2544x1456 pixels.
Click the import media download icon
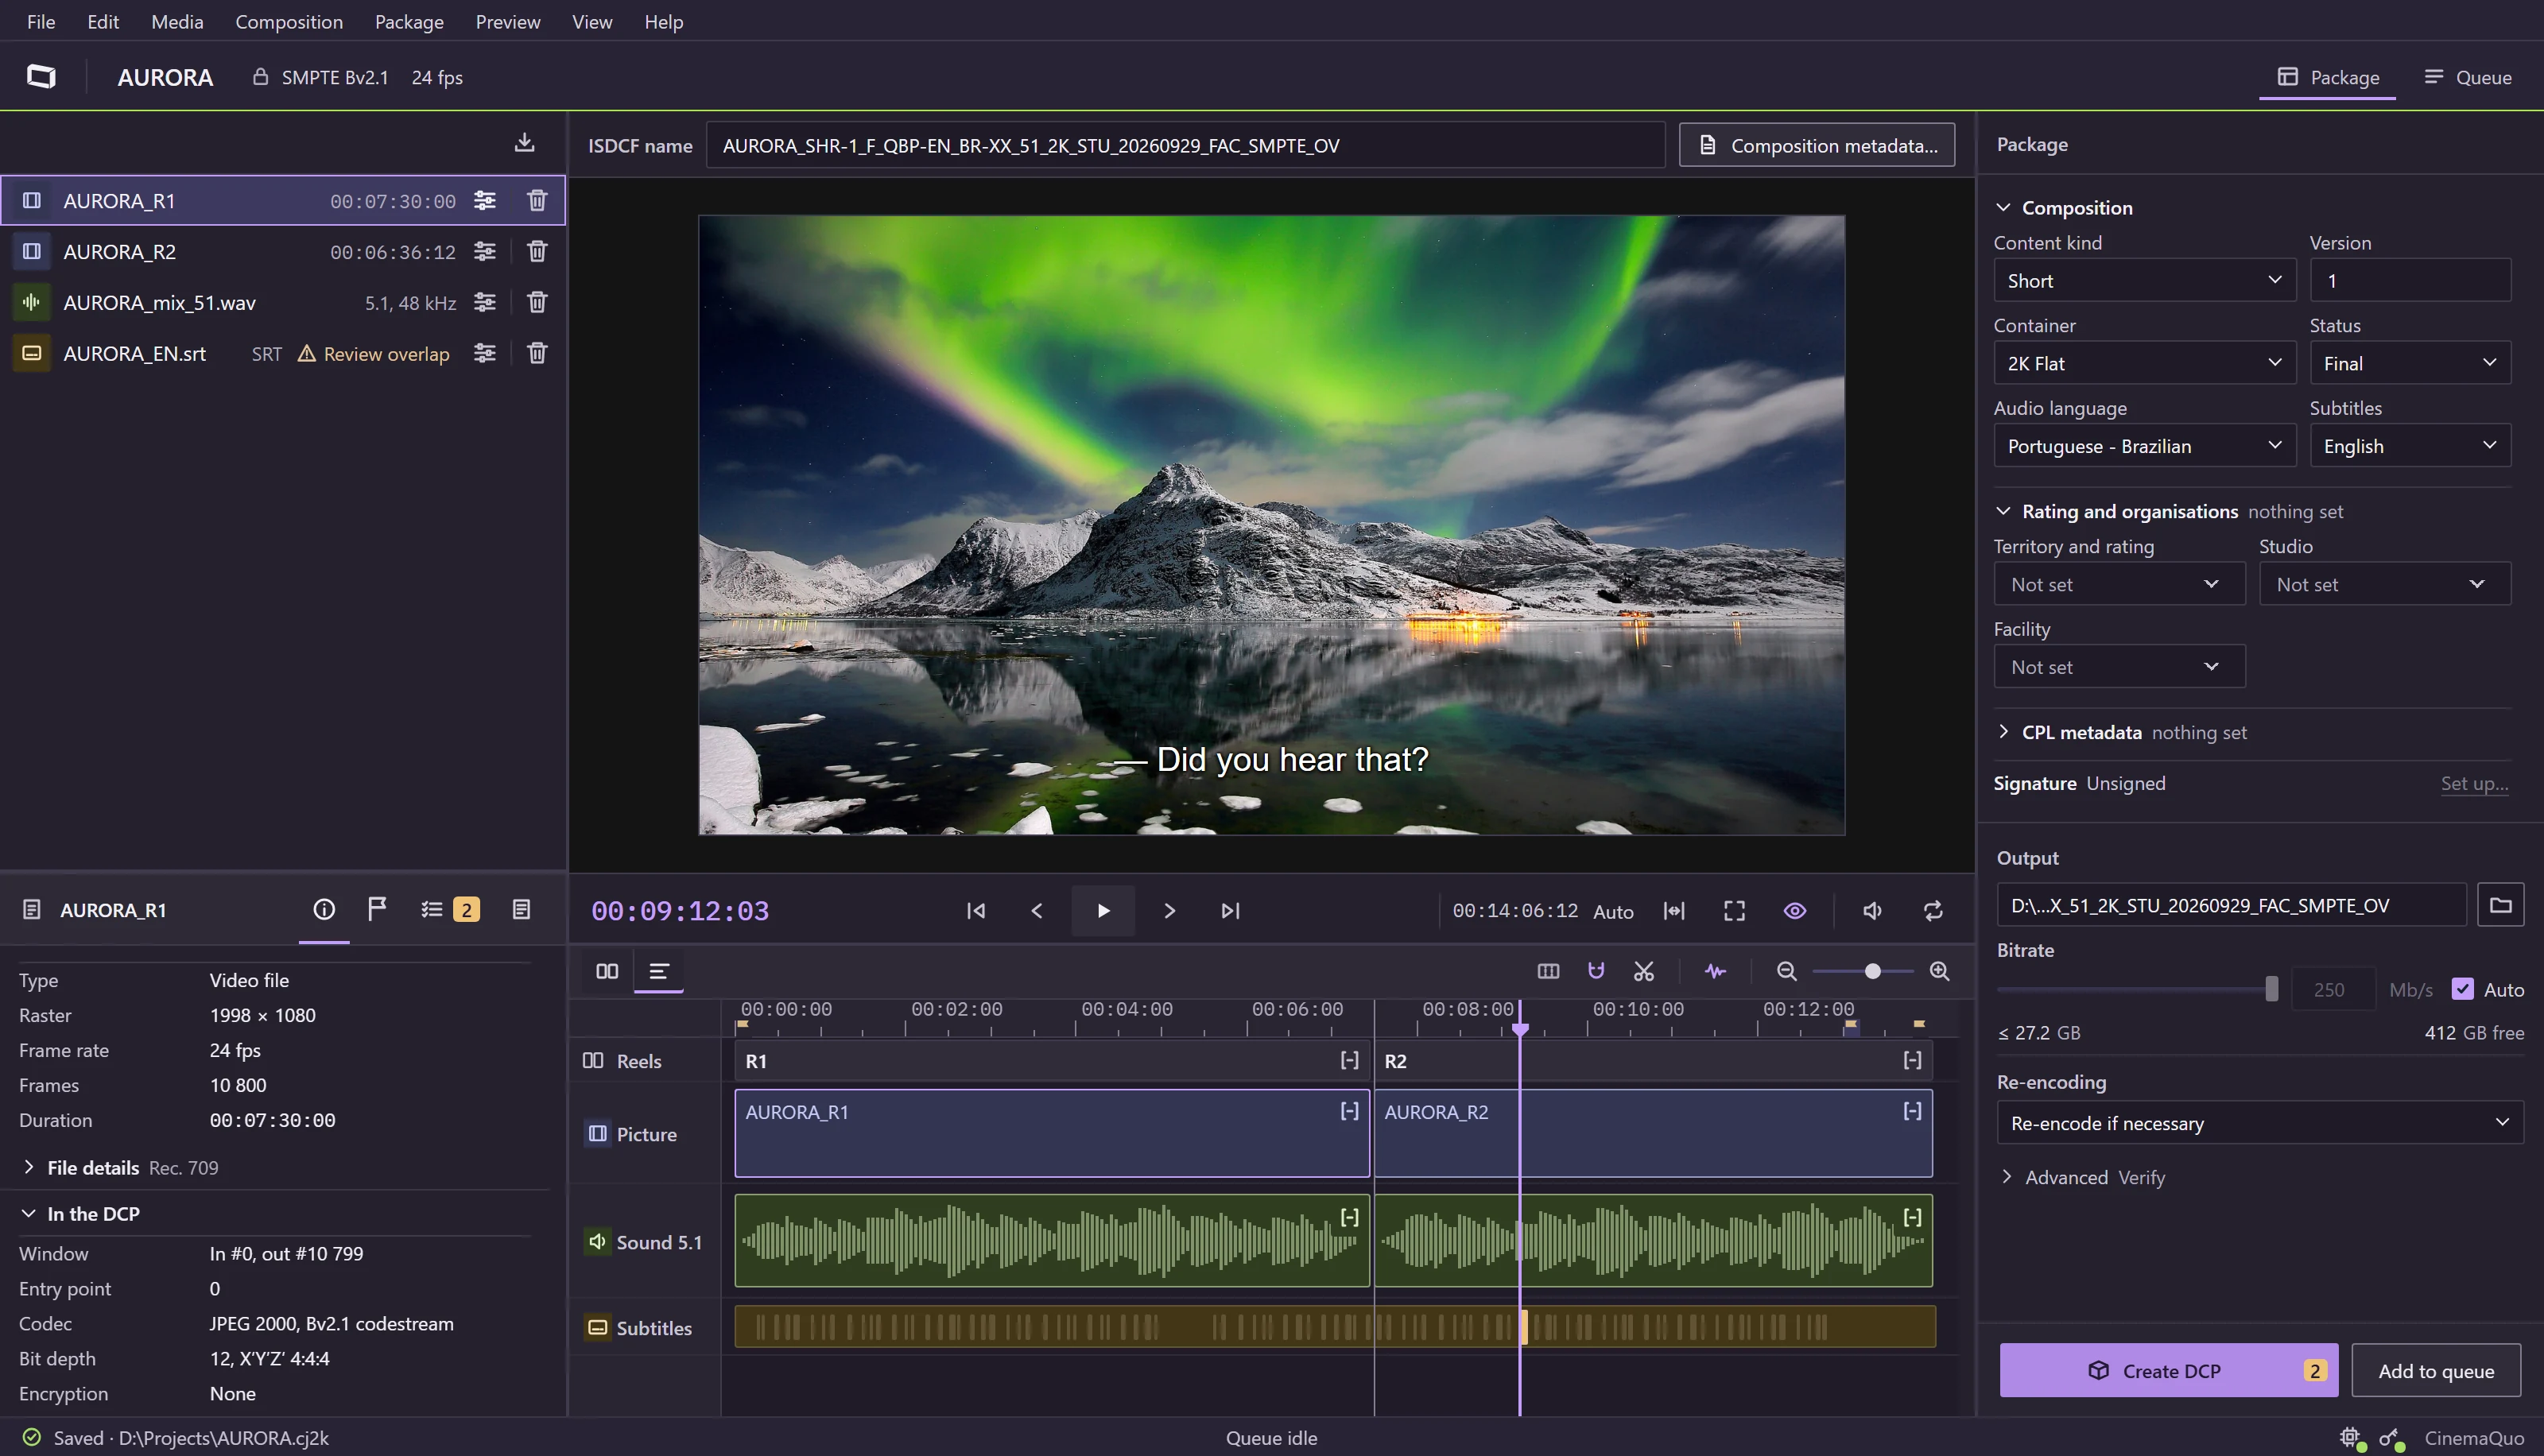coord(524,143)
